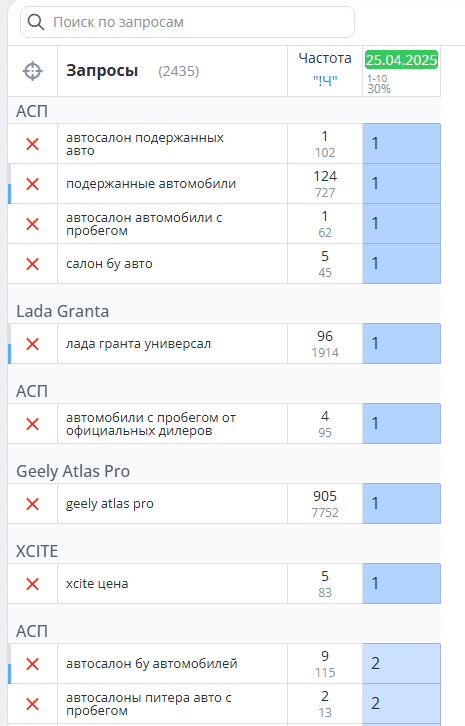Click the red X for 'салон бу авто'

coord(32,264)
